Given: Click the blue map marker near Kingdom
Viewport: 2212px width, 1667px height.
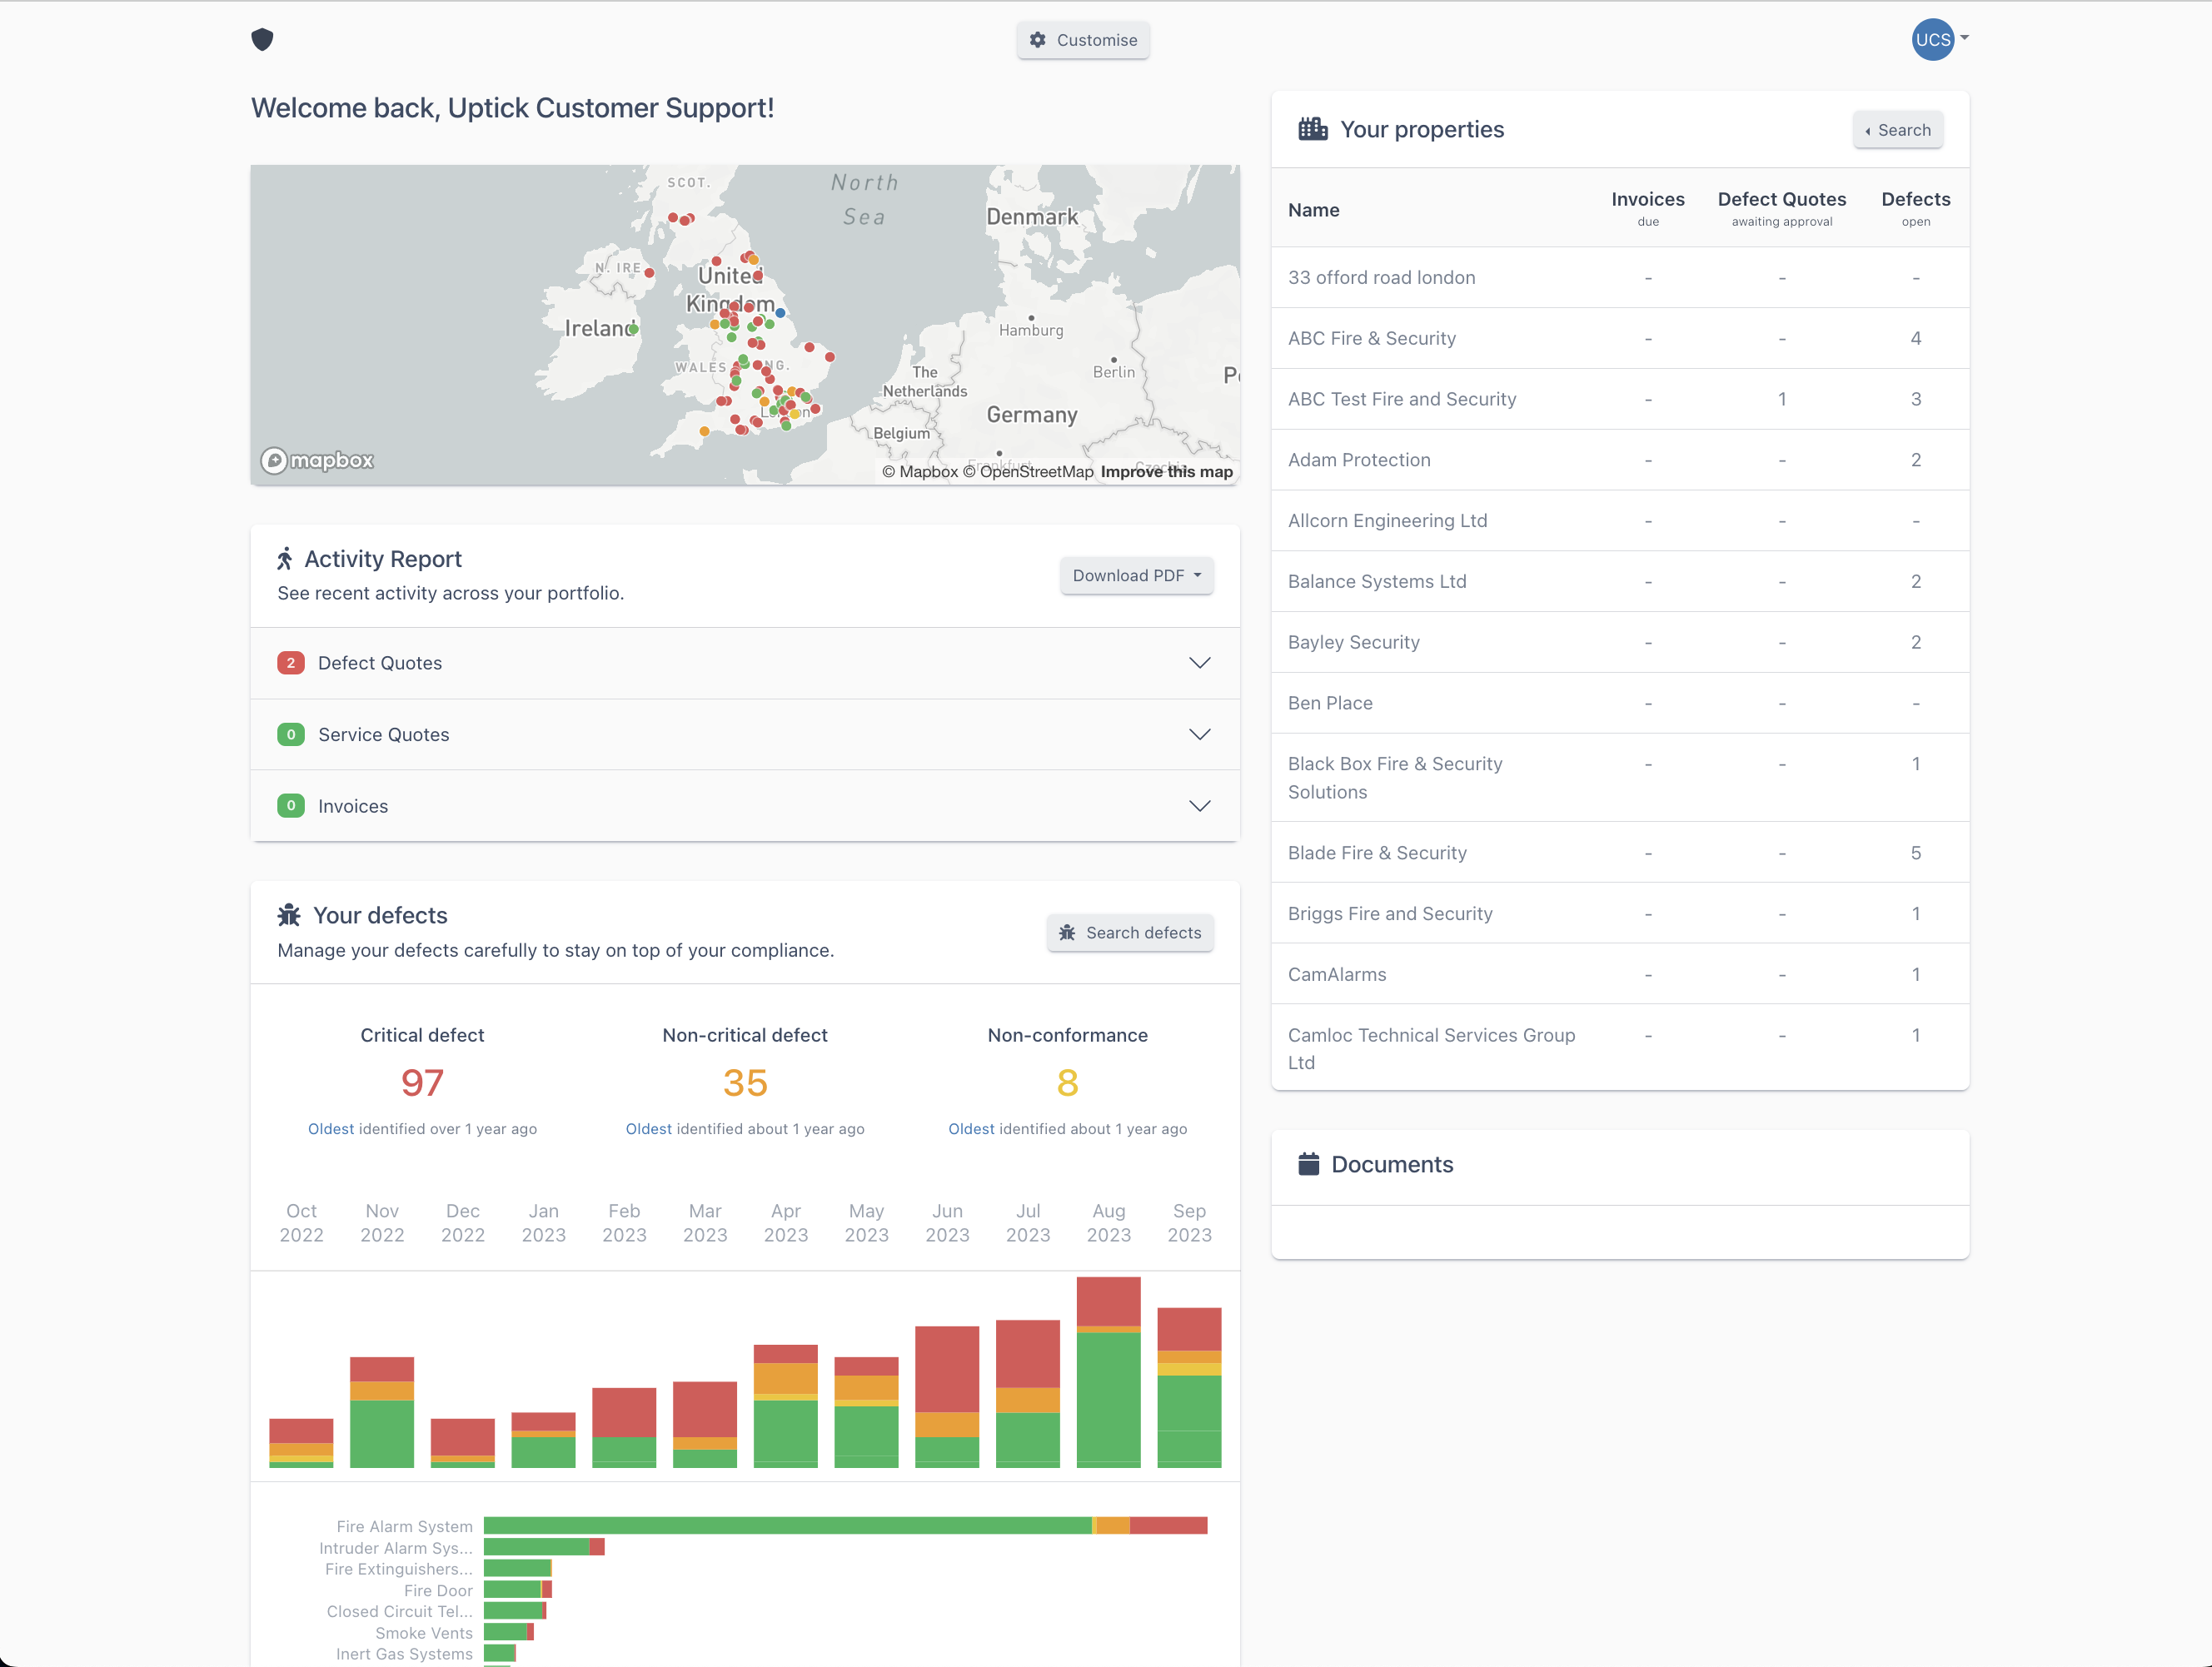Looking at the screenshot, I should (780, 313).
